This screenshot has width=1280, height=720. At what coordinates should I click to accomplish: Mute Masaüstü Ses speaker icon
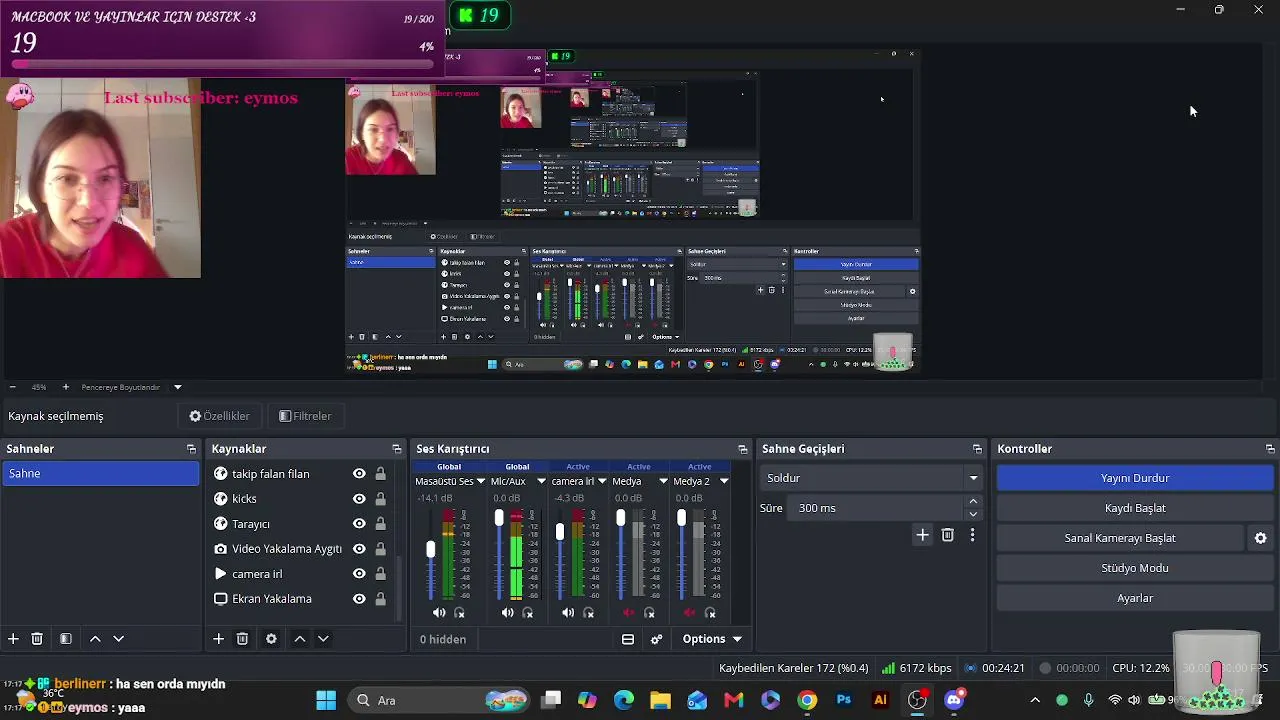point(439,613)
